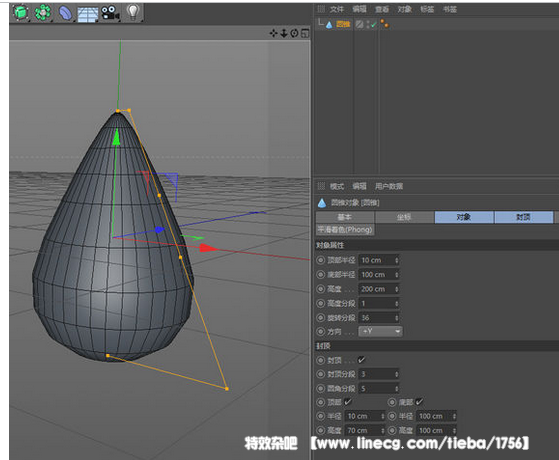Switch to the 基本 tab
Screen dimensions: 559x460
click(x=345, y=217)
